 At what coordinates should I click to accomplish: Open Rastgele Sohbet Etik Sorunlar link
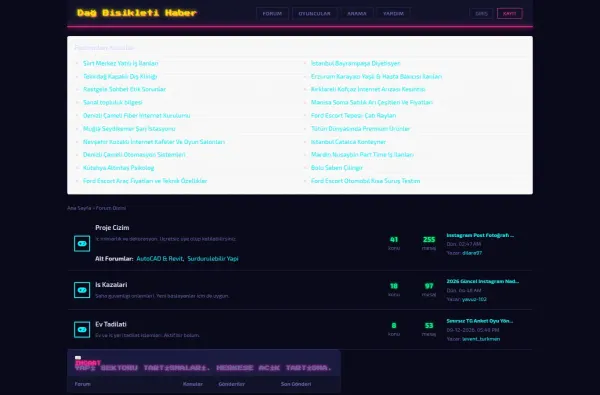(x=124, y=89)
